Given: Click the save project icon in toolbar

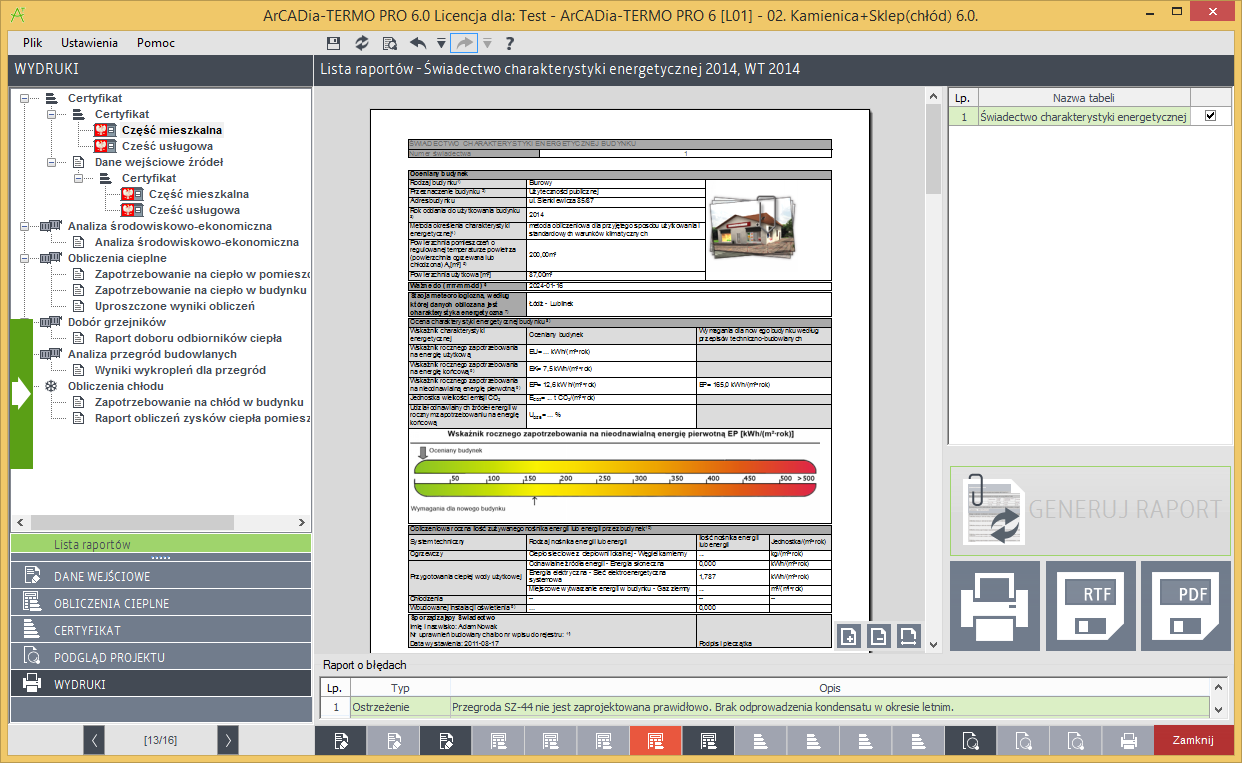Looking at the screenshot, I should [x=334, y=43].
